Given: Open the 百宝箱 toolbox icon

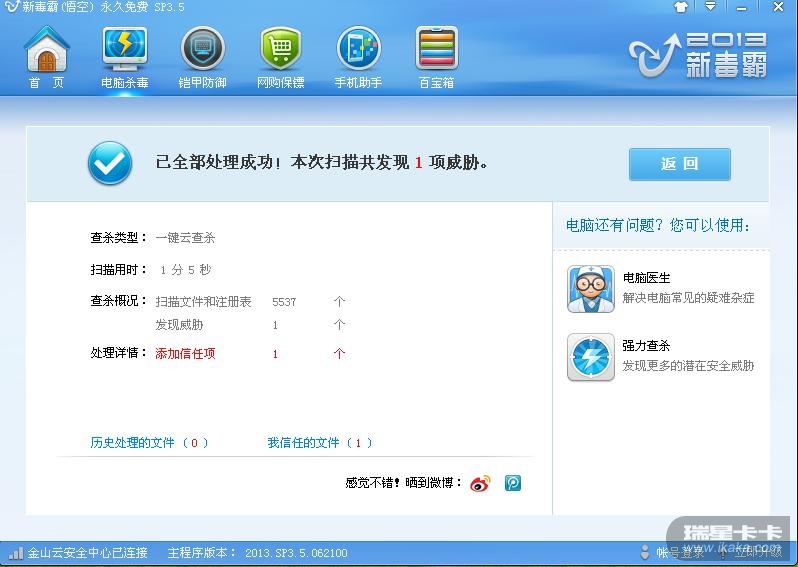Looking at the screenshot, I should pos(436,49).
